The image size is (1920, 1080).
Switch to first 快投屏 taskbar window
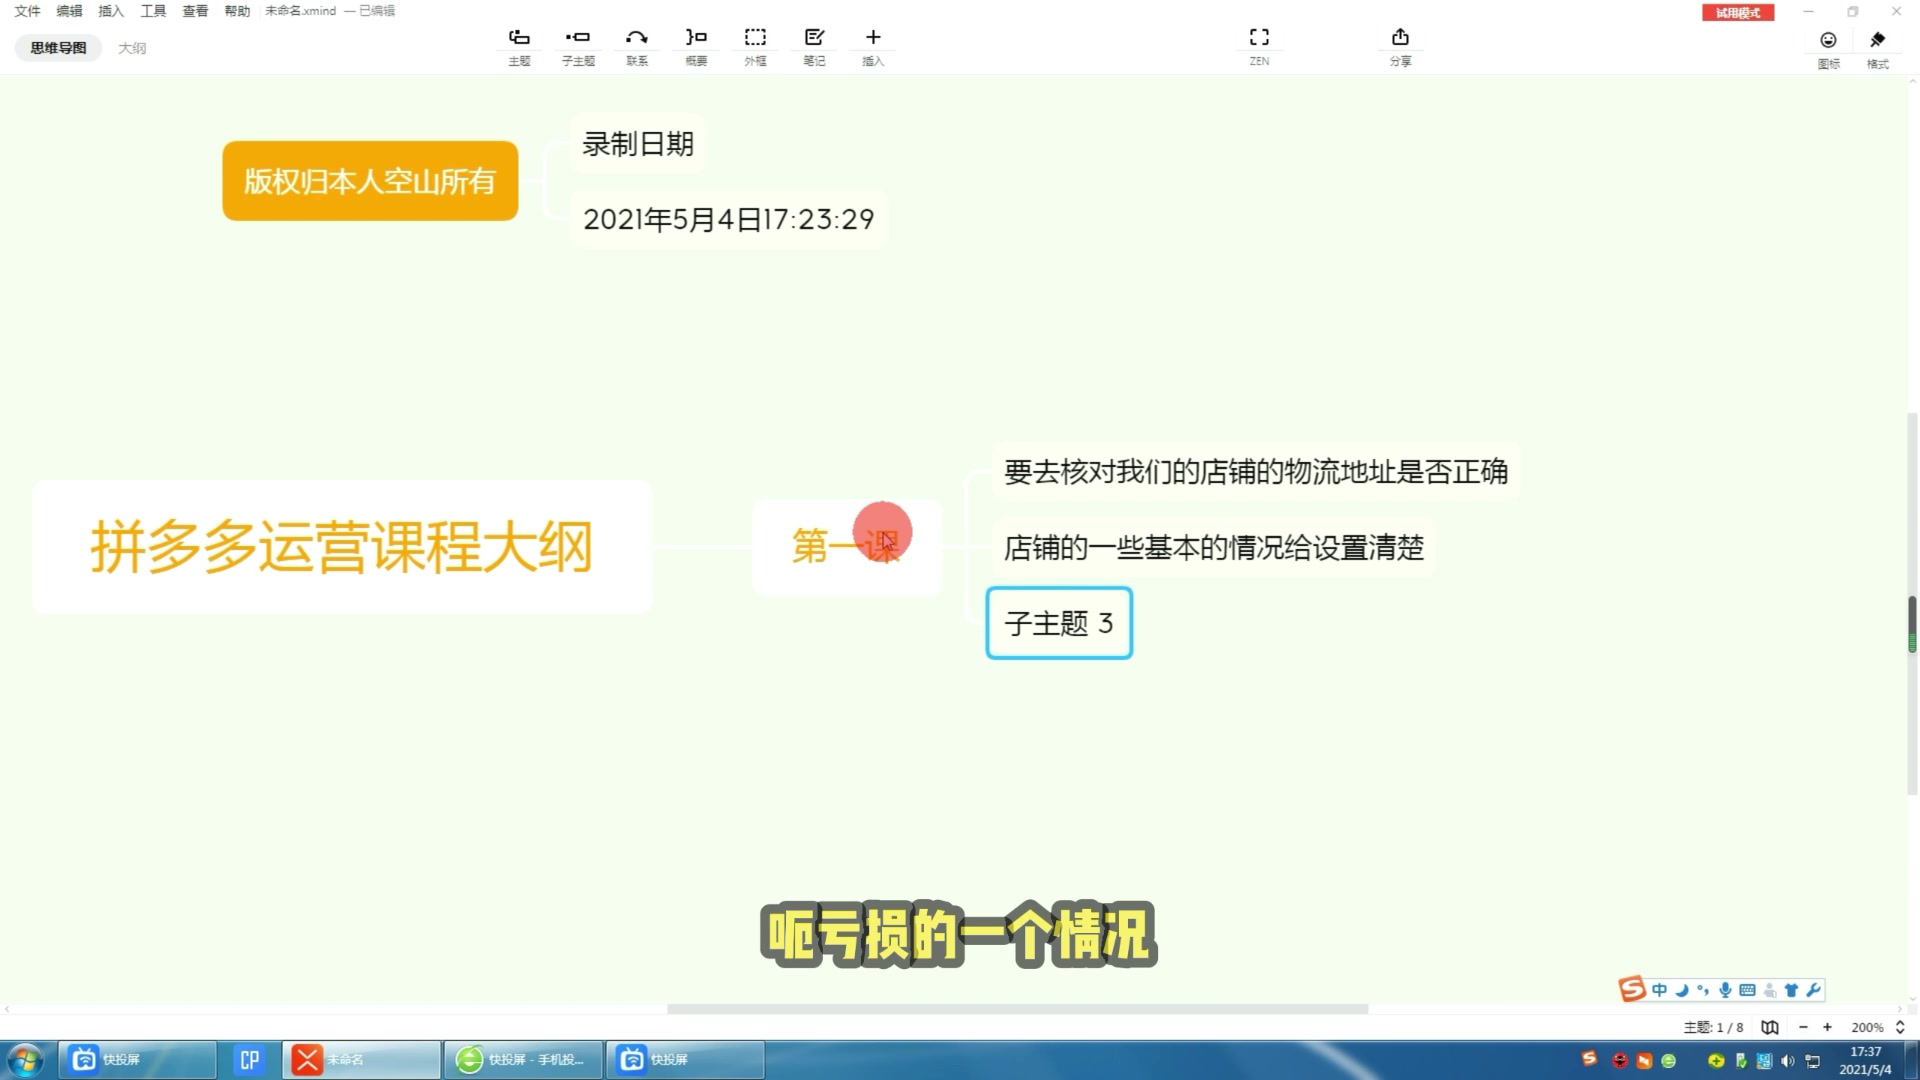pos(137,1060)
